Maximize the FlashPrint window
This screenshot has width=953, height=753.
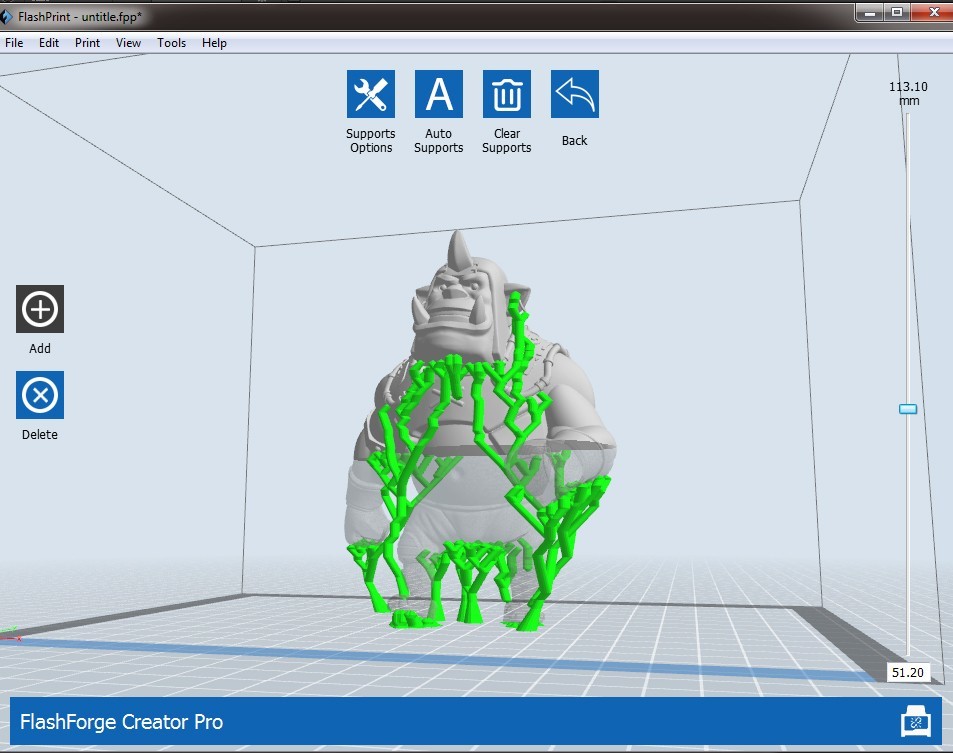click(x=897, y=12)
